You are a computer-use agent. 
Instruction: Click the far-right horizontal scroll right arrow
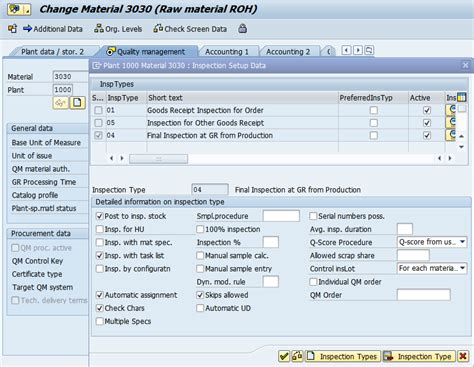[x=450, y=158]
